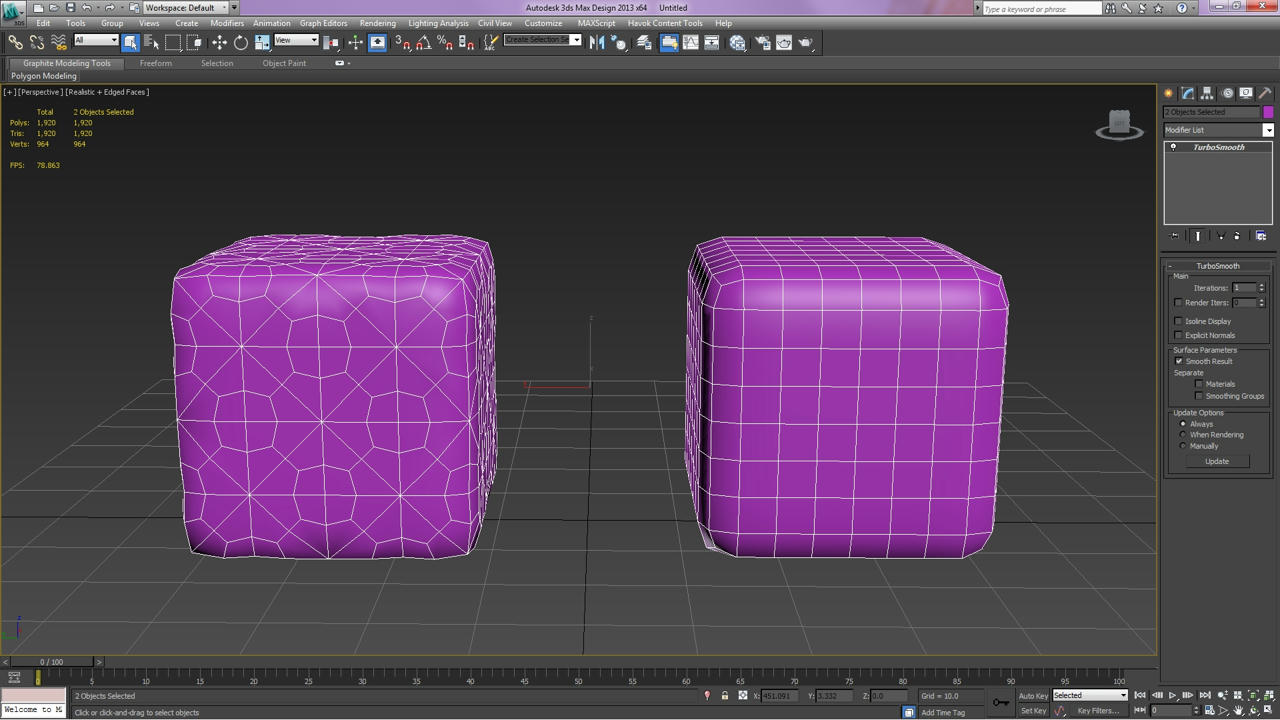Switch to the Create command panel
The height and width of the screenshot is (720, 1280).
tap(1168, 93)
